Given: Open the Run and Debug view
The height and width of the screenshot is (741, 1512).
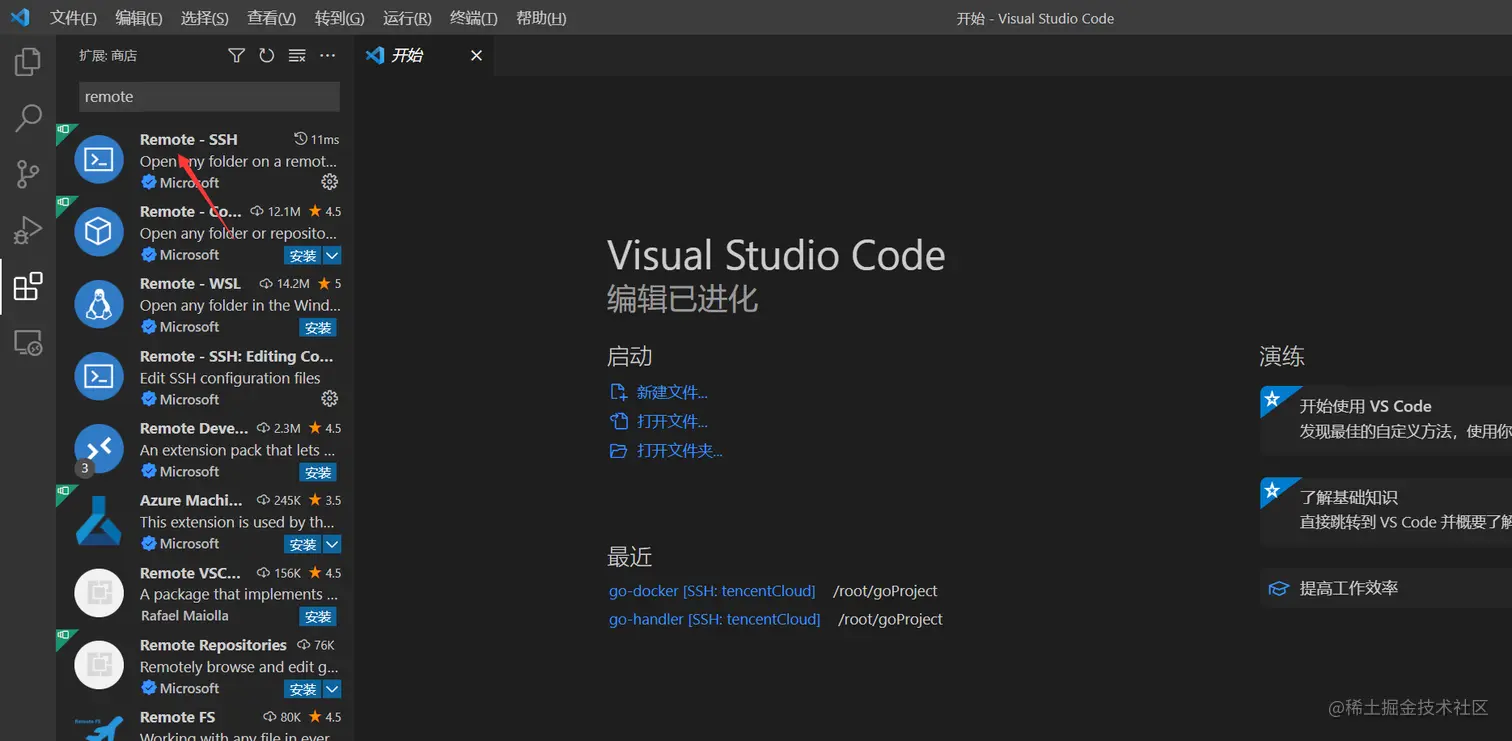Looking at the screenshot, I should pyautogui.click(x=28, y=230).
